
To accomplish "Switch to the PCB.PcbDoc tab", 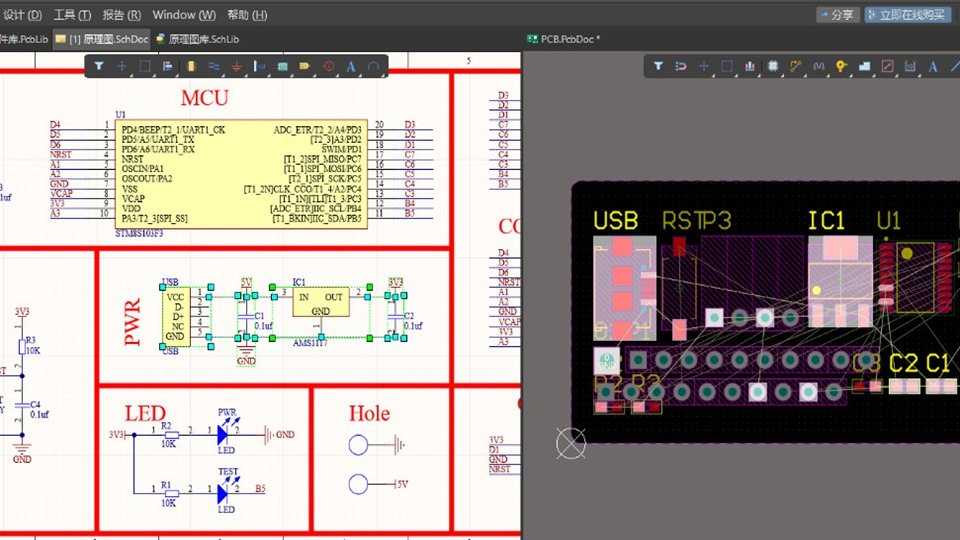I will pos(563,39).
